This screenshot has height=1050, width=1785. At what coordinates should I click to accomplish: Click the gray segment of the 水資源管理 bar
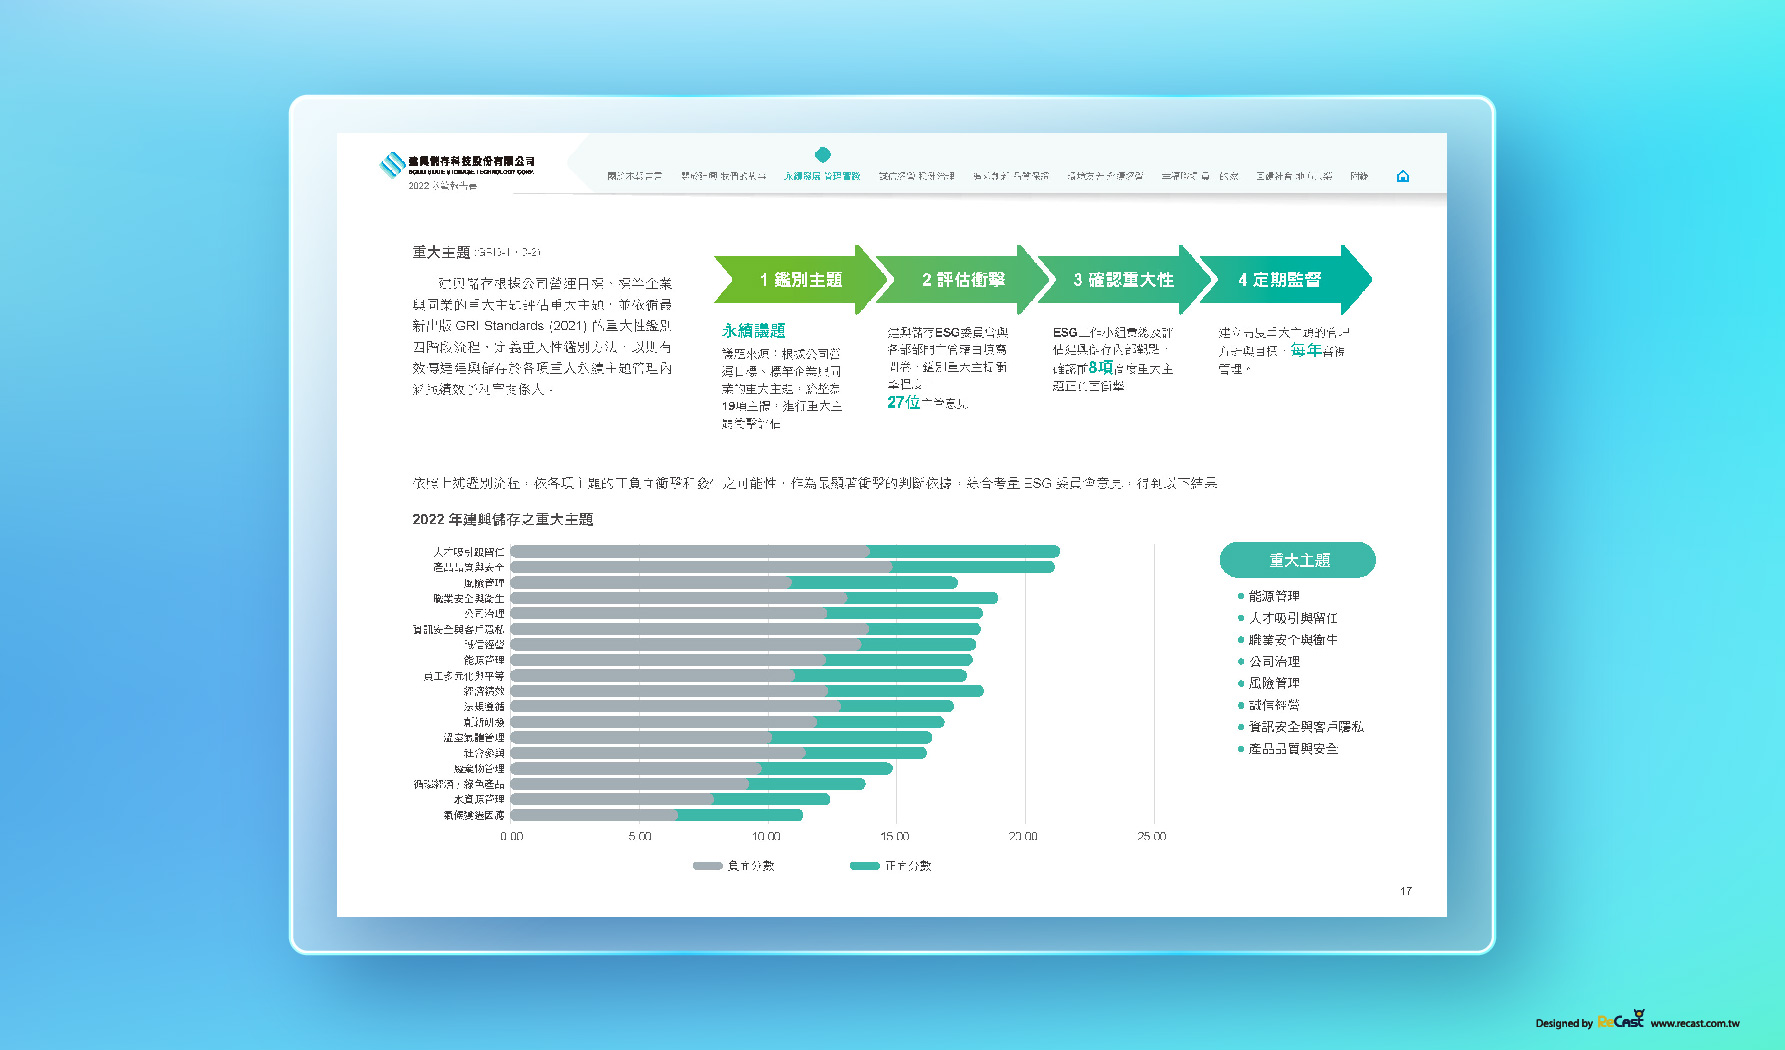pyautogui.click(x=612, y=799)
